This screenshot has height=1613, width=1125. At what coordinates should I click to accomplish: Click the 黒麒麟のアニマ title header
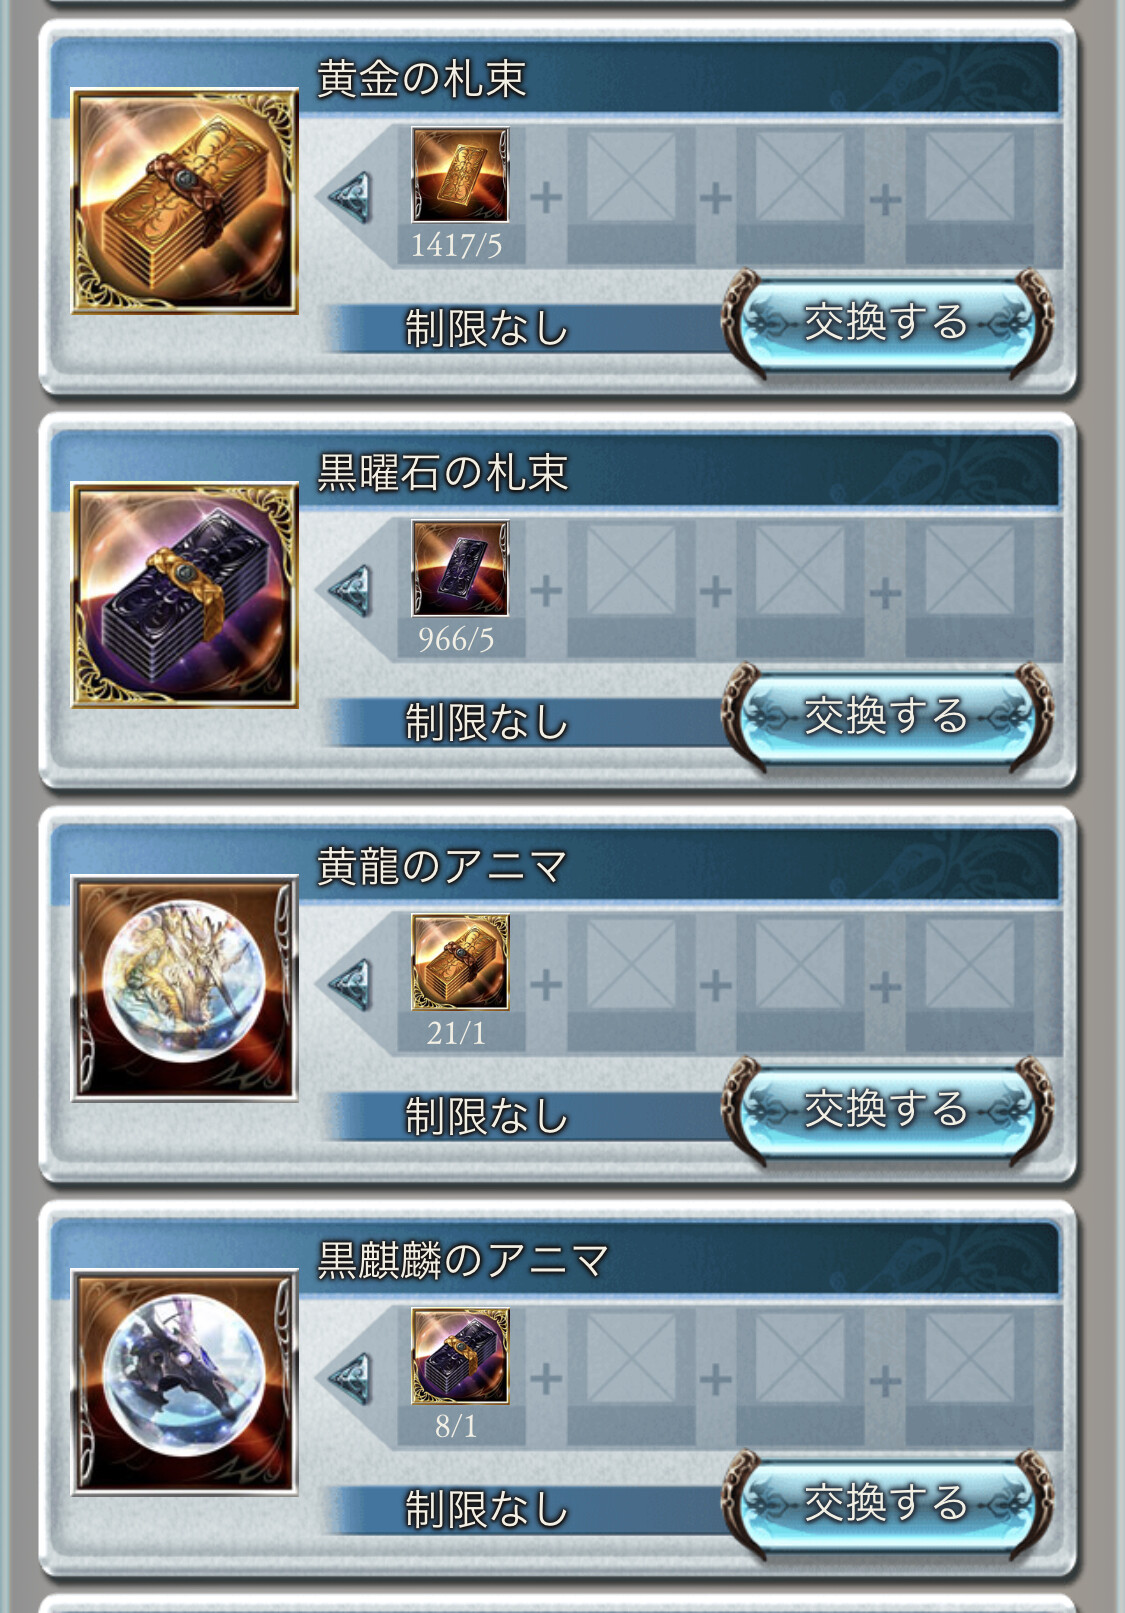(x=463, y=1261)
